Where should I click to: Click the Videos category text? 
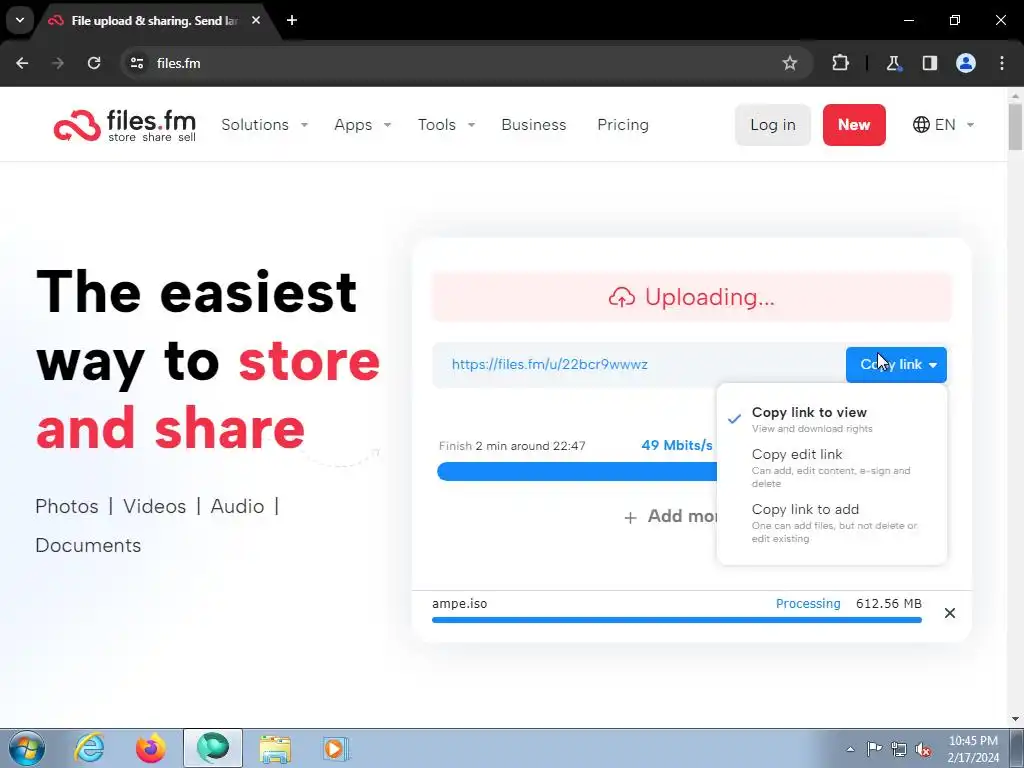pos(155,506)
